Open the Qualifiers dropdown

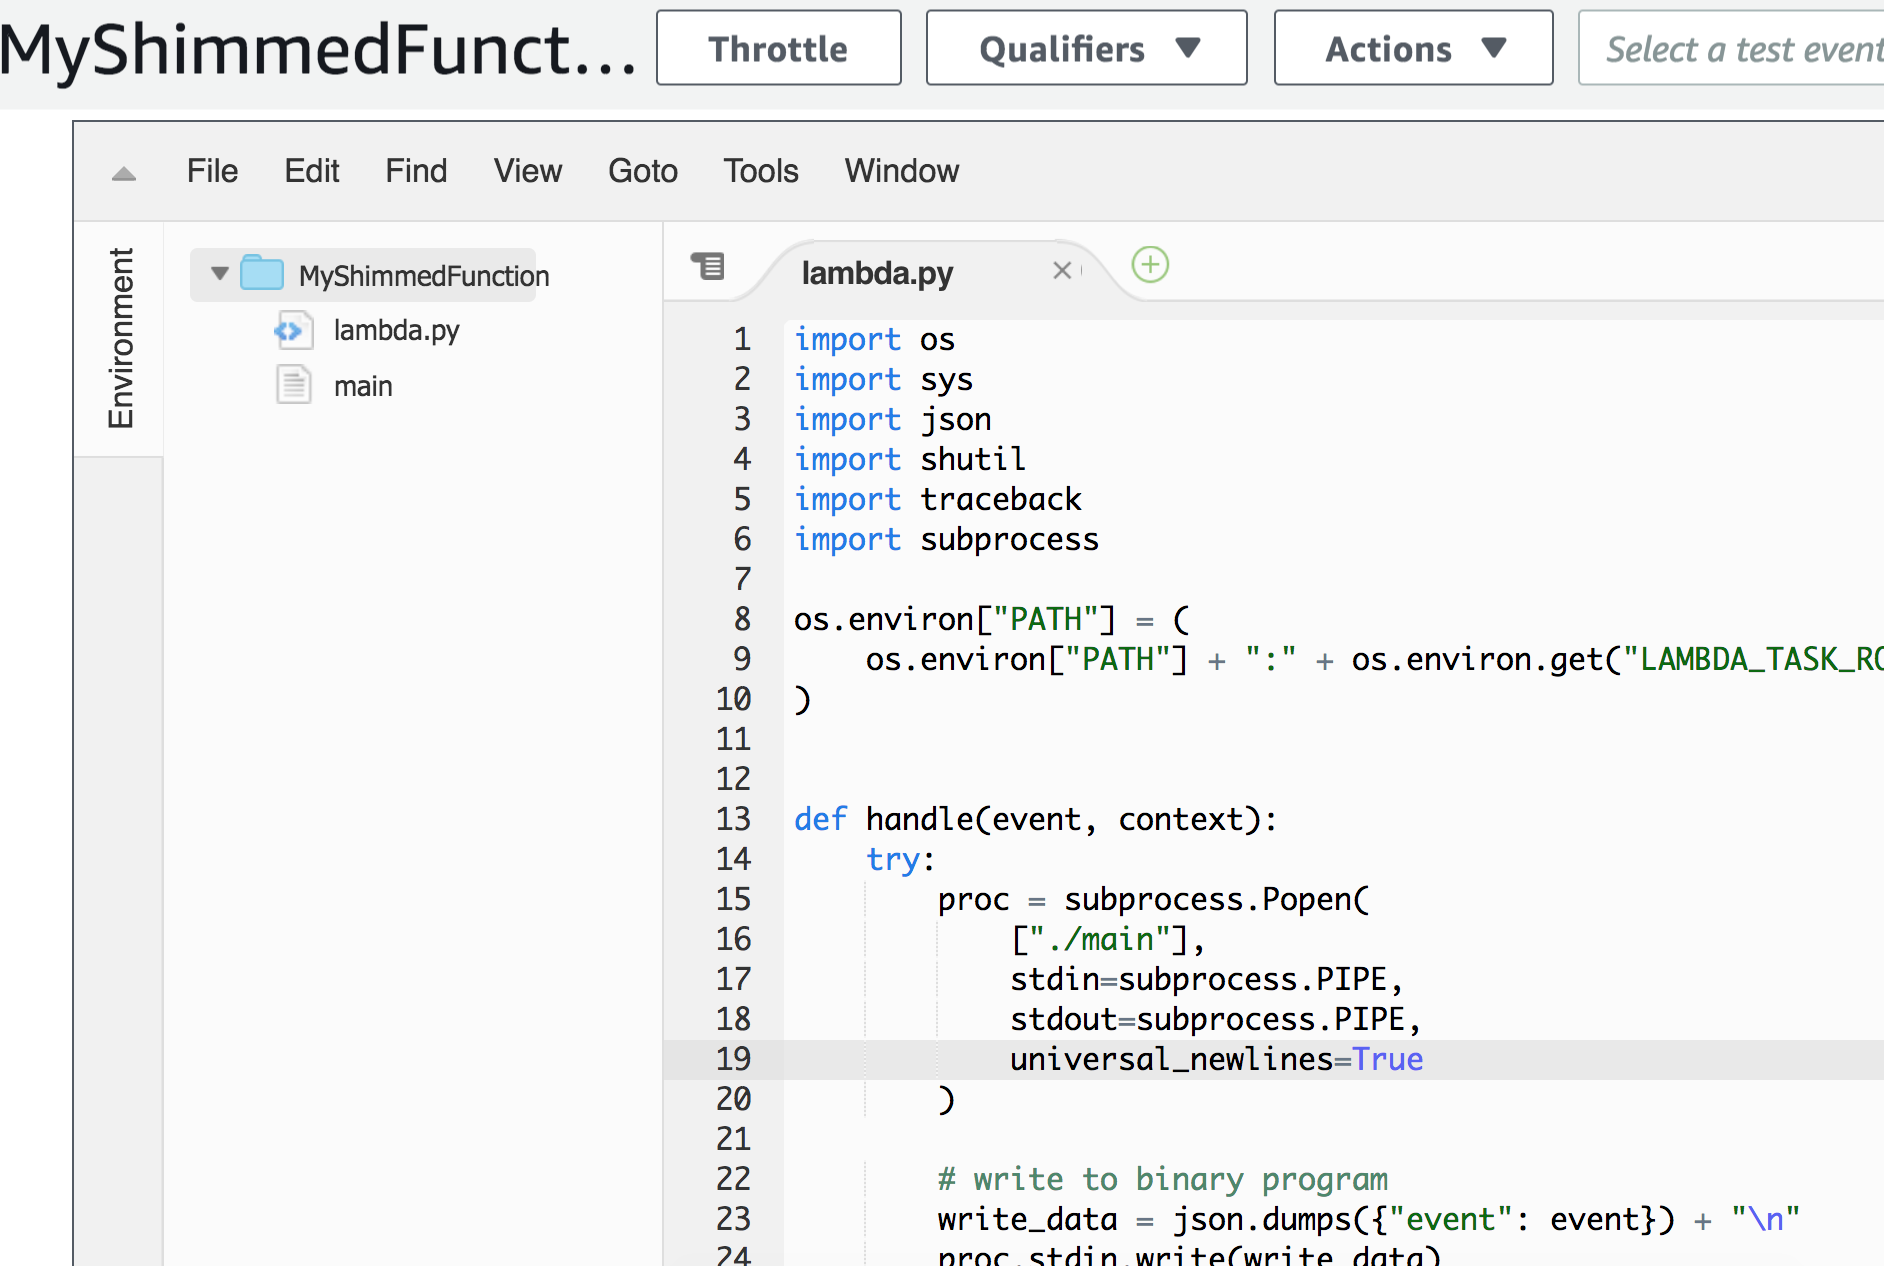[1086, 47]
